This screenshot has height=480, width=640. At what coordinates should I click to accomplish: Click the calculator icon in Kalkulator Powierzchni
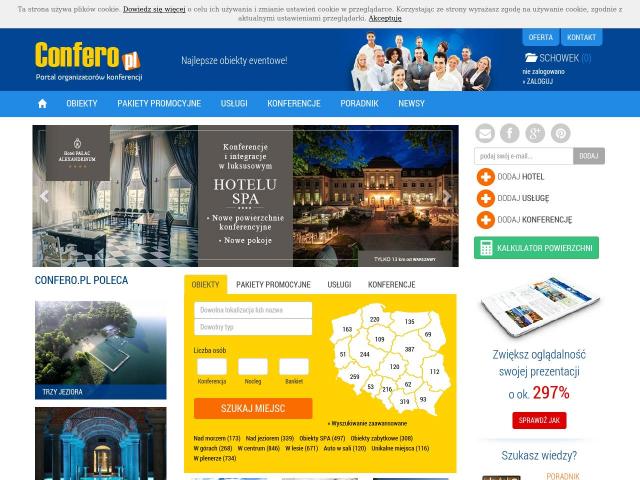coord(486,248)
